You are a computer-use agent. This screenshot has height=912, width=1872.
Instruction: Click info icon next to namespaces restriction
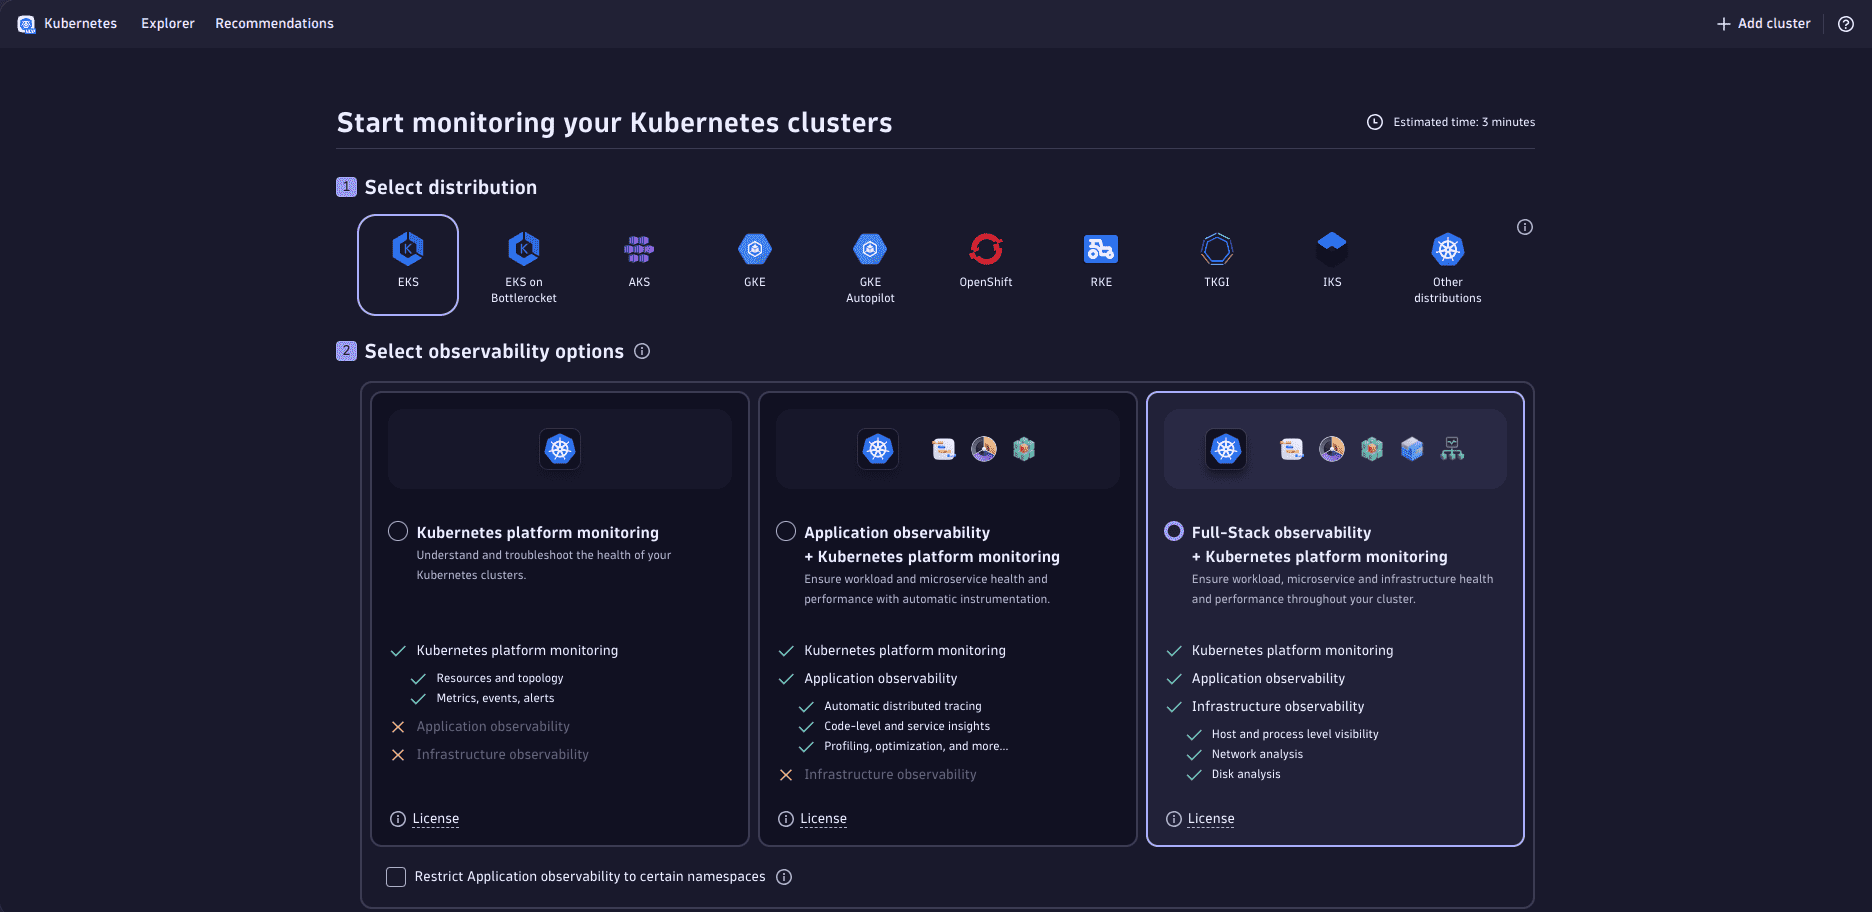point(784,877)
